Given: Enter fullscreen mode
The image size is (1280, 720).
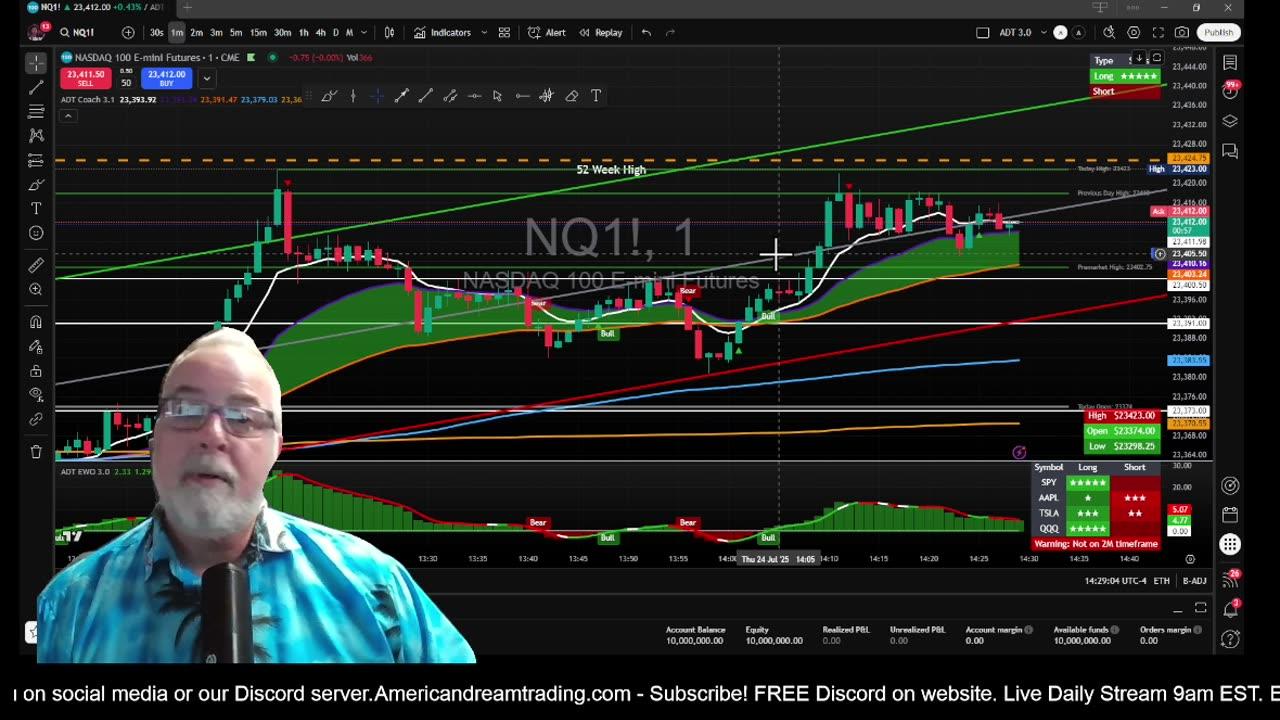Looking at the screenshot, I should (1158, 32).
